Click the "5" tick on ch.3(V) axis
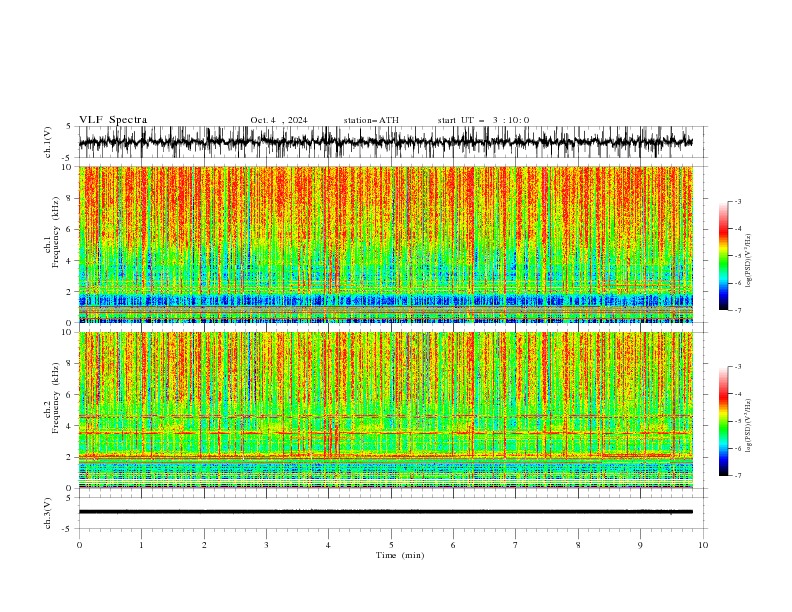Screen dimensions: 792x612 coord(69,498)
